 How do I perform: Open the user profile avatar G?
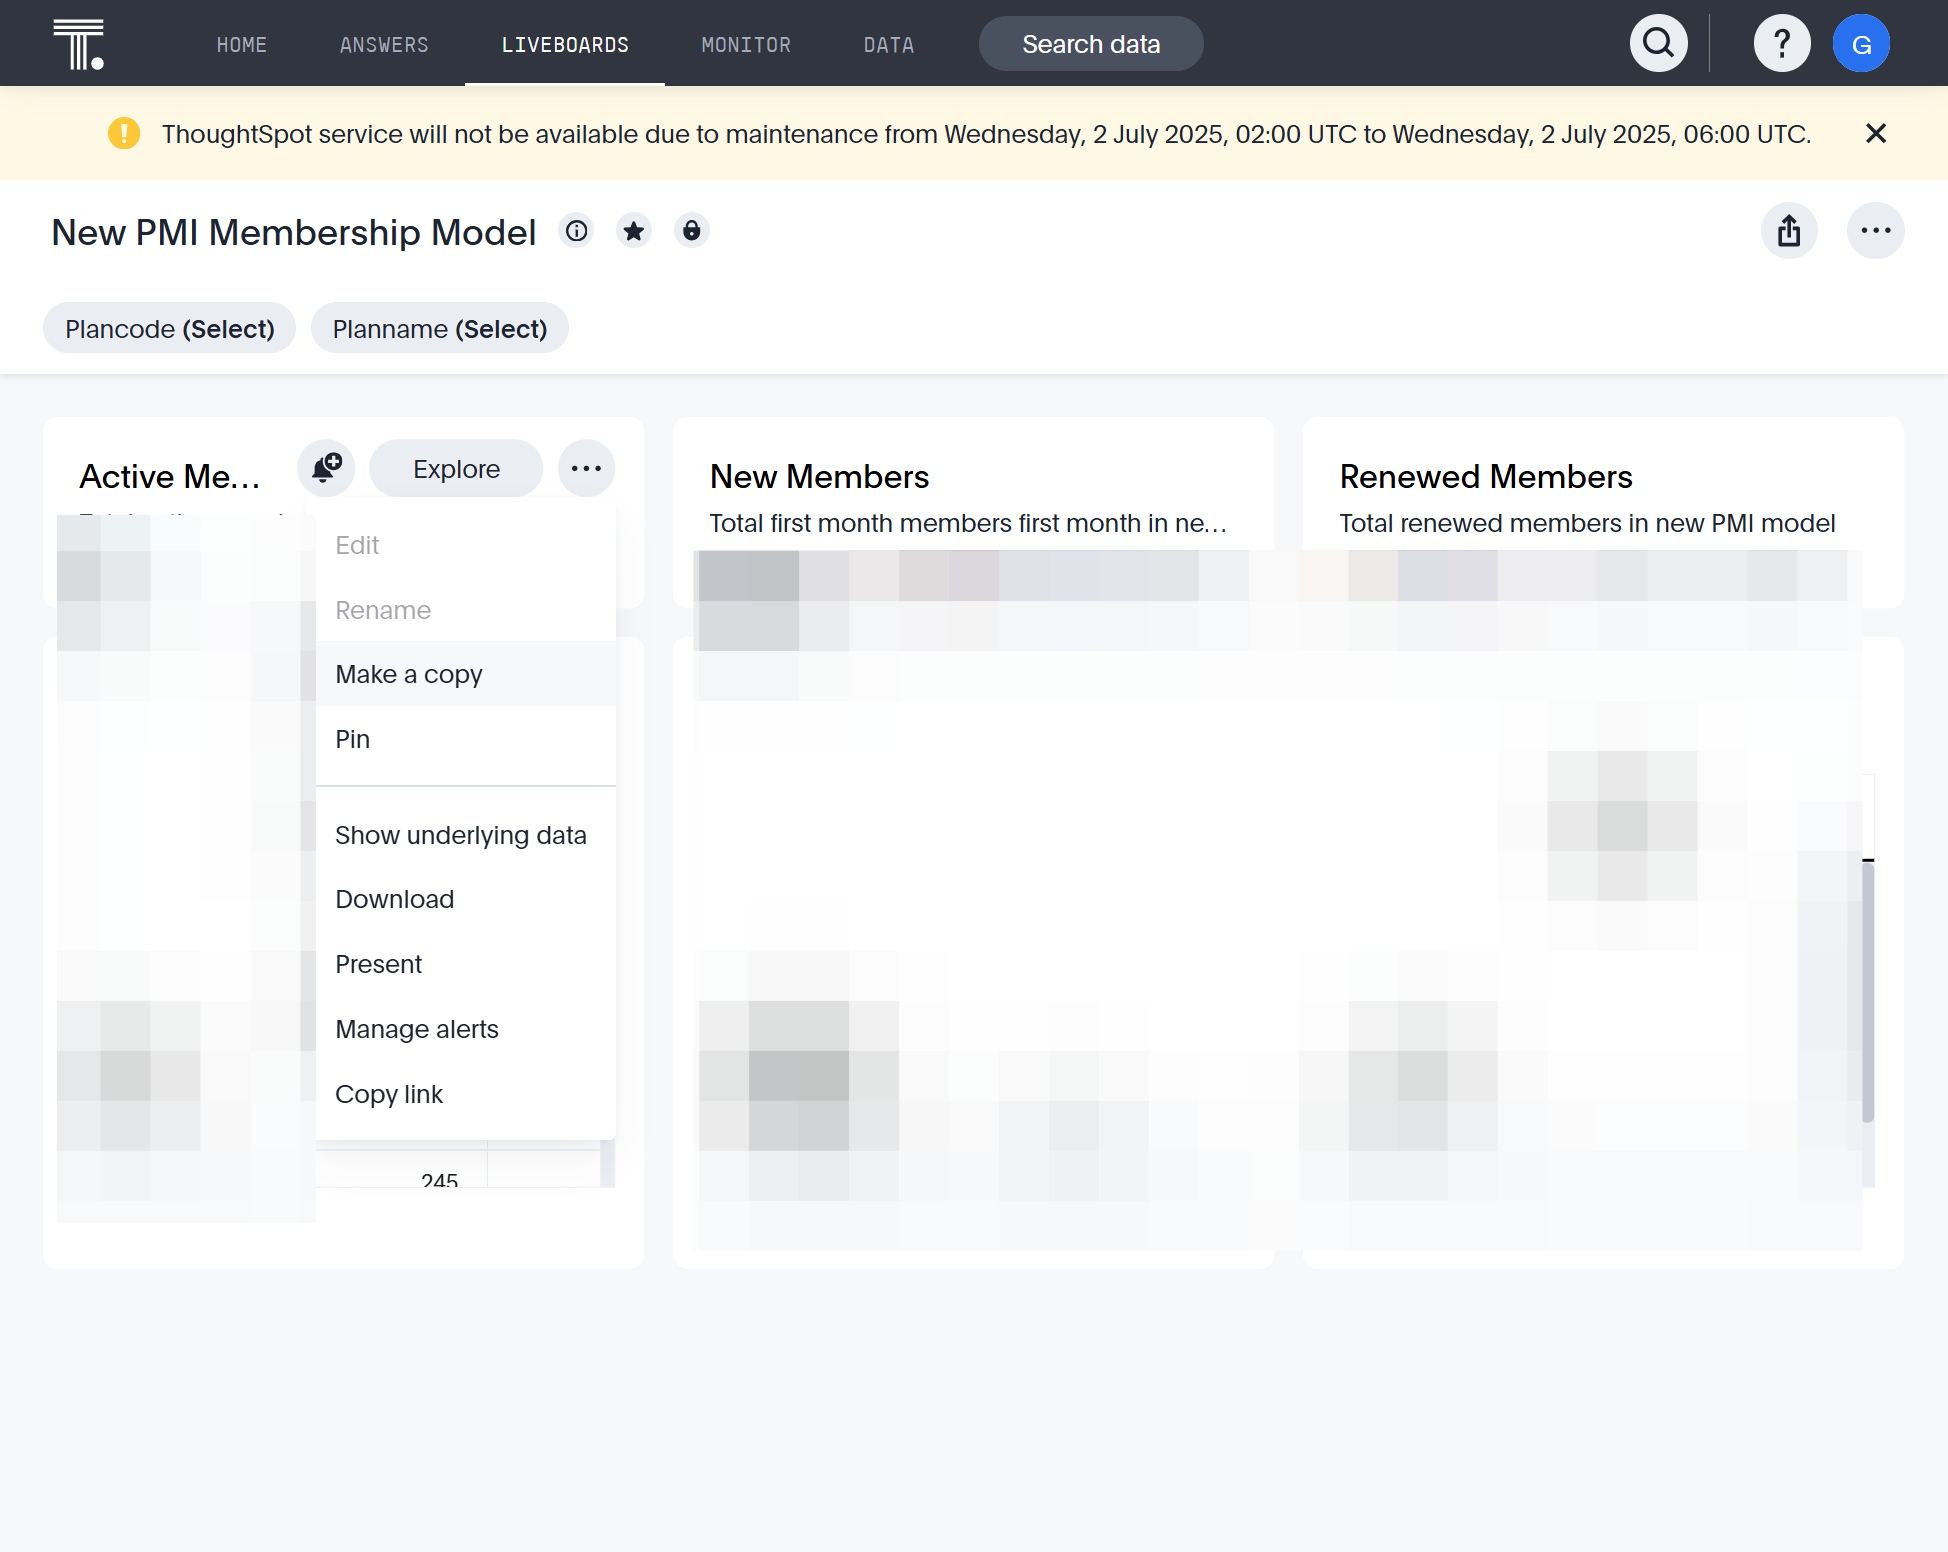coord(1861,43)
